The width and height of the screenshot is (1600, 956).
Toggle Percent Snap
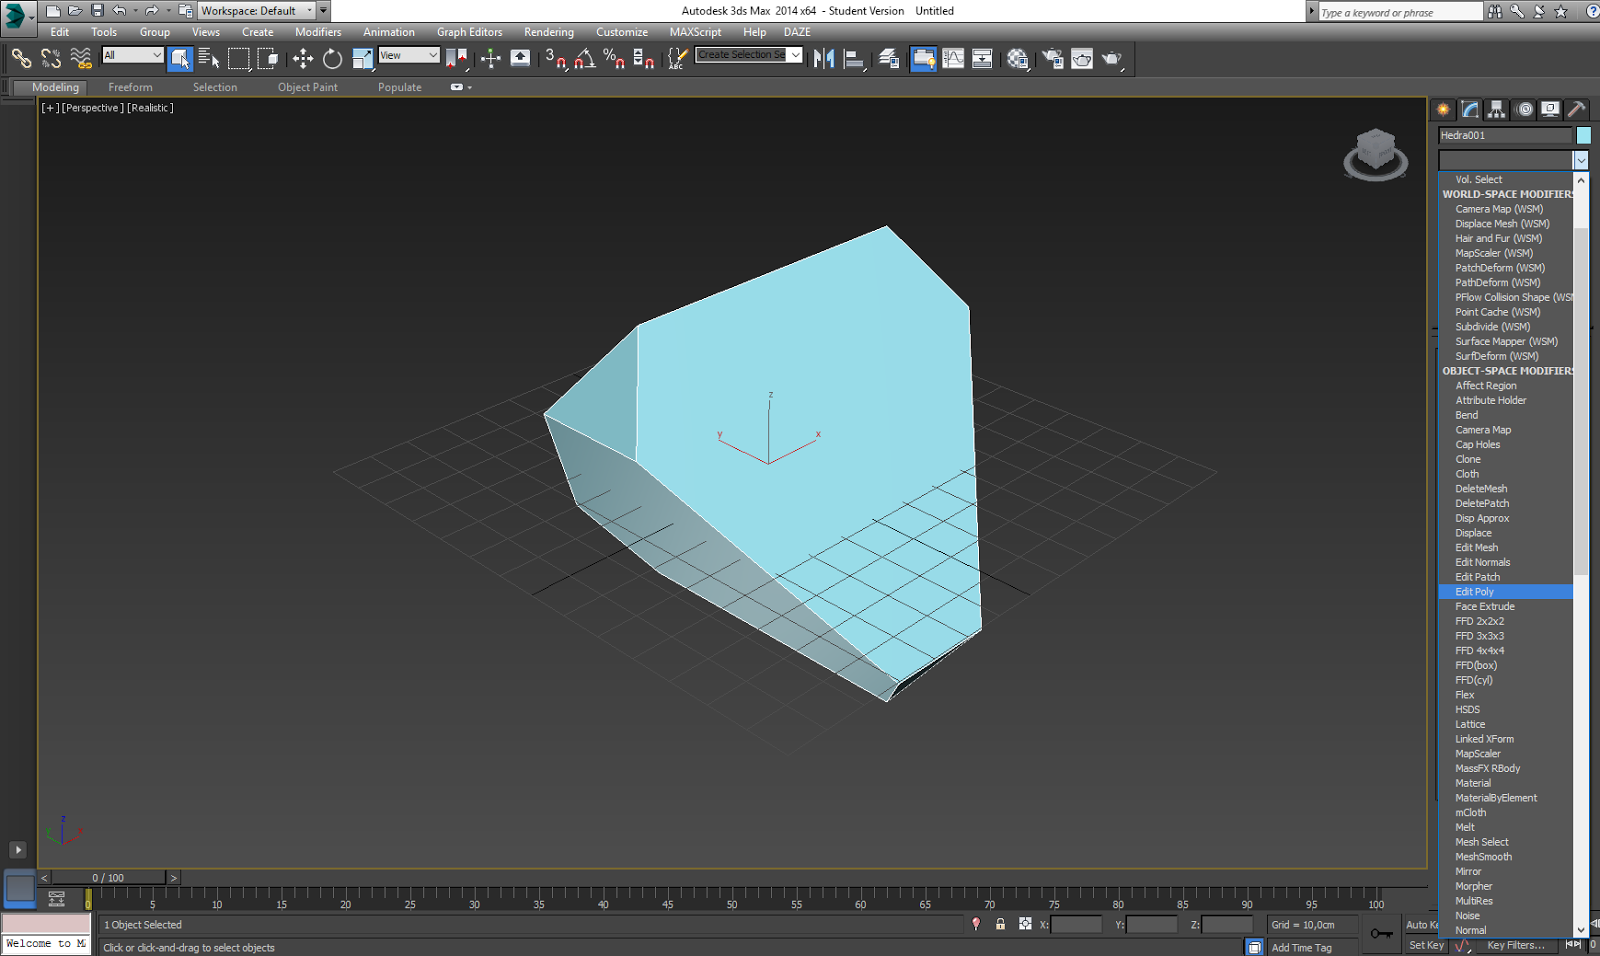[x=614, y=59]
